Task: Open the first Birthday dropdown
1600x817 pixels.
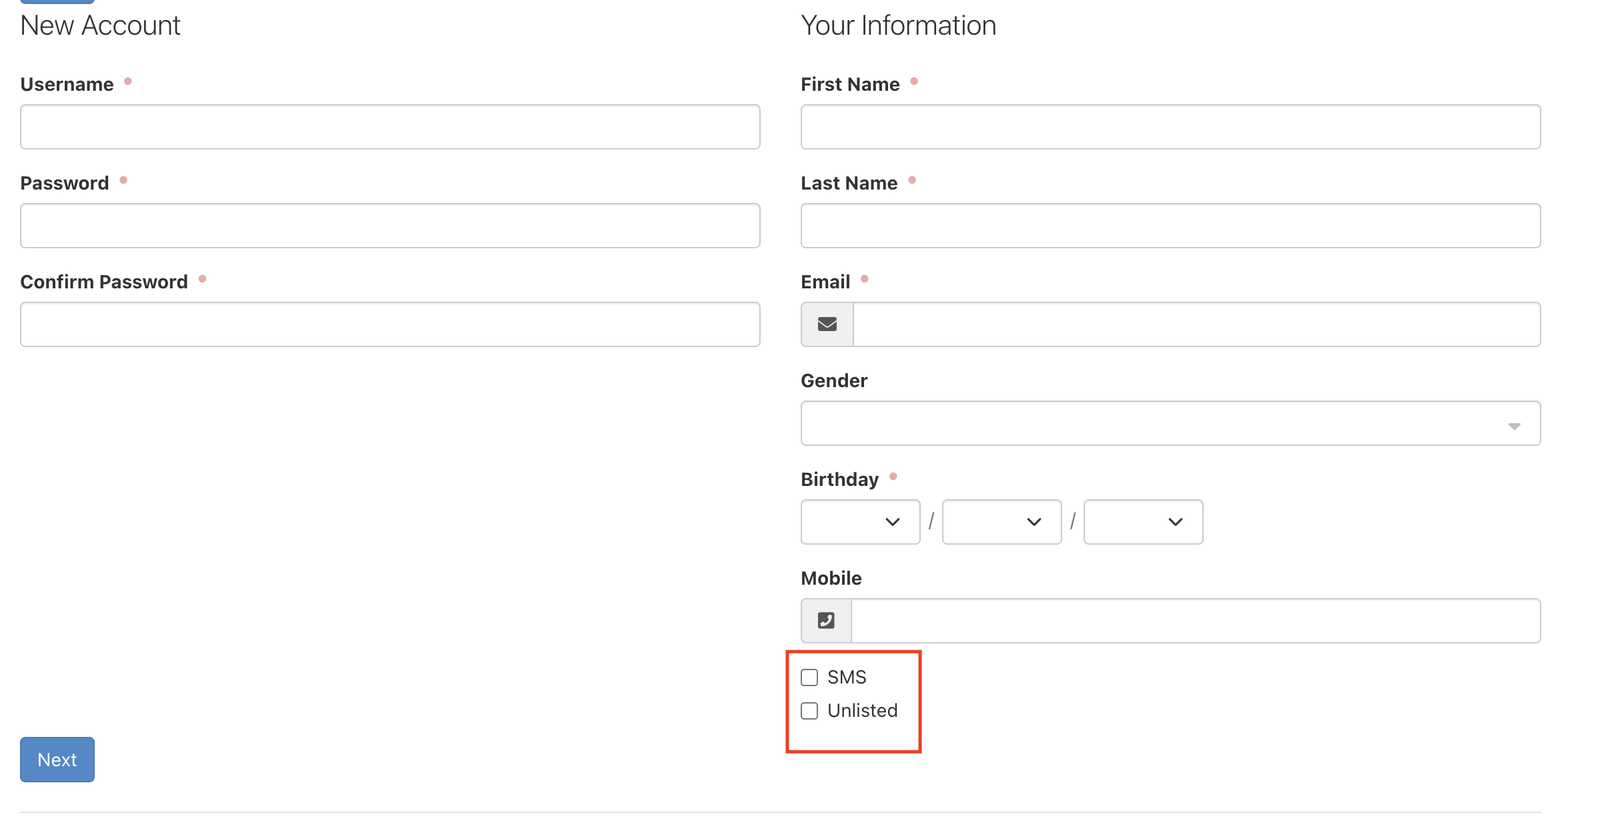Action: coord(860,522)
